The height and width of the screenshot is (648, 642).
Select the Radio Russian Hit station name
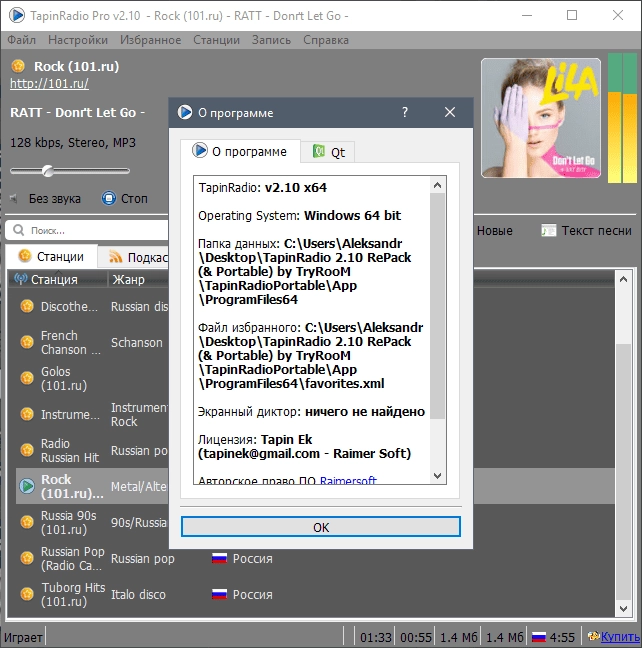coord(70,450)
